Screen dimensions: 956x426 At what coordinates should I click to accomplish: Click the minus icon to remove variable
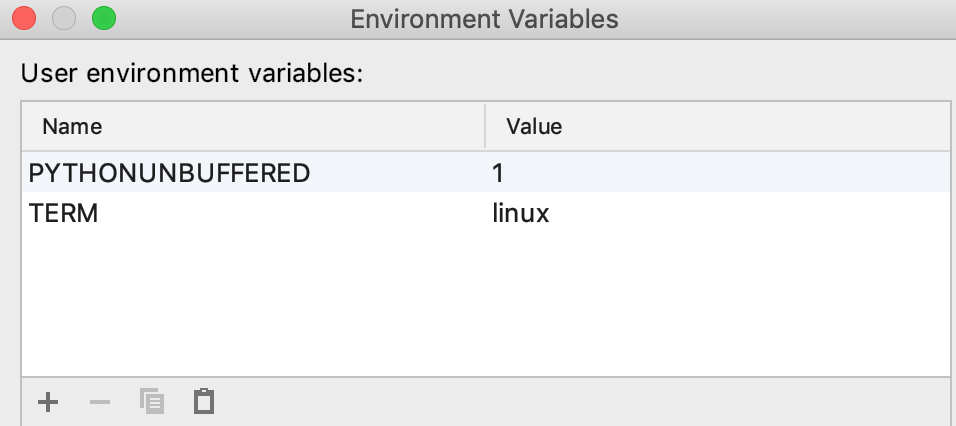tap(100, 402)
